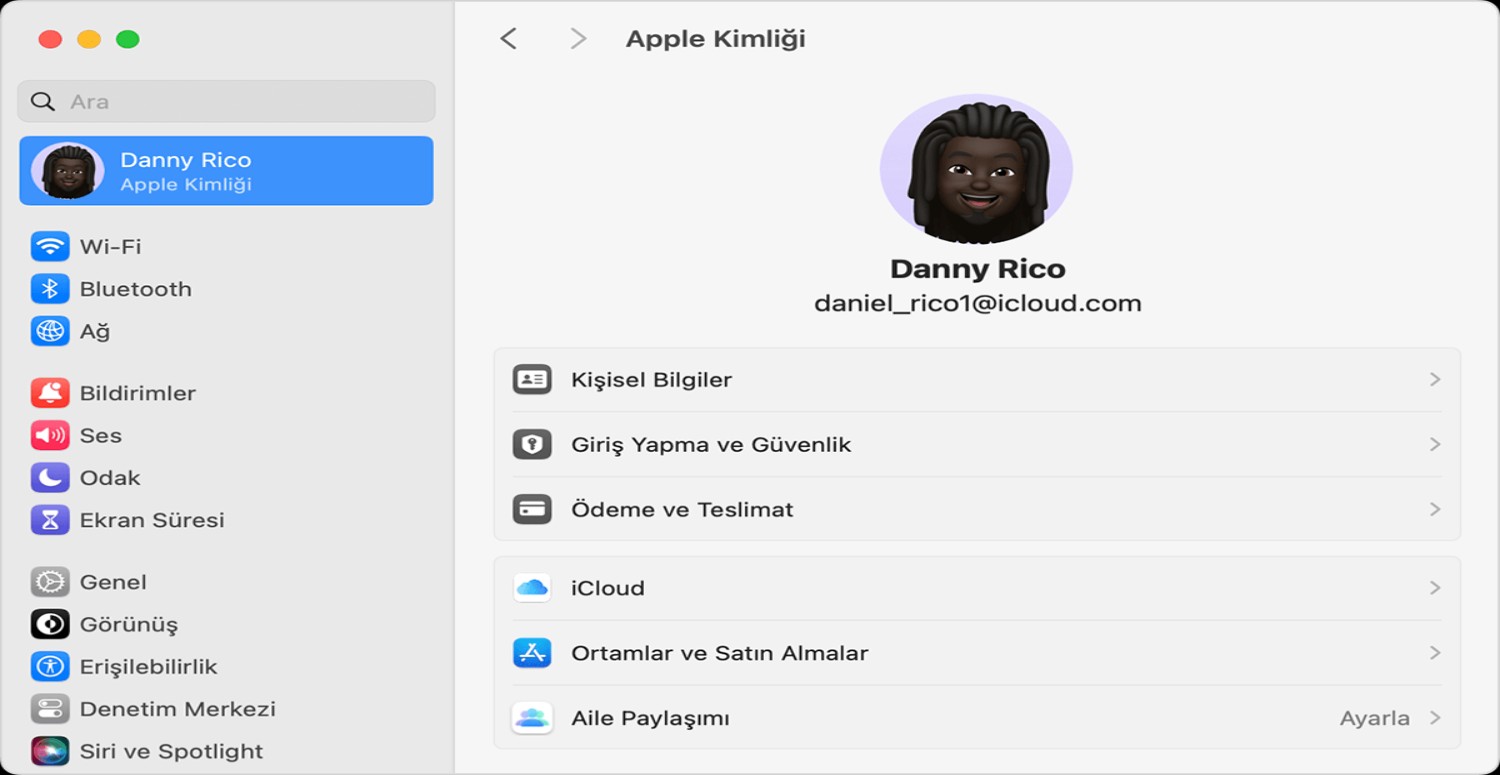Viewport: 1500px width, 775px height.
Task: Select the Ağ globe icon
Action: tap(50, 331)
